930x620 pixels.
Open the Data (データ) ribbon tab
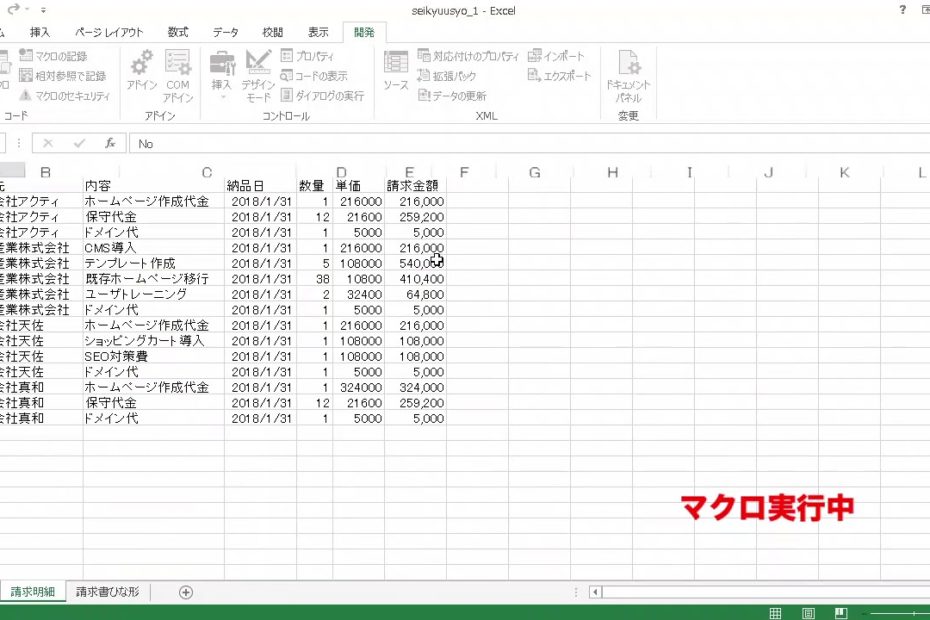[224, 33]
